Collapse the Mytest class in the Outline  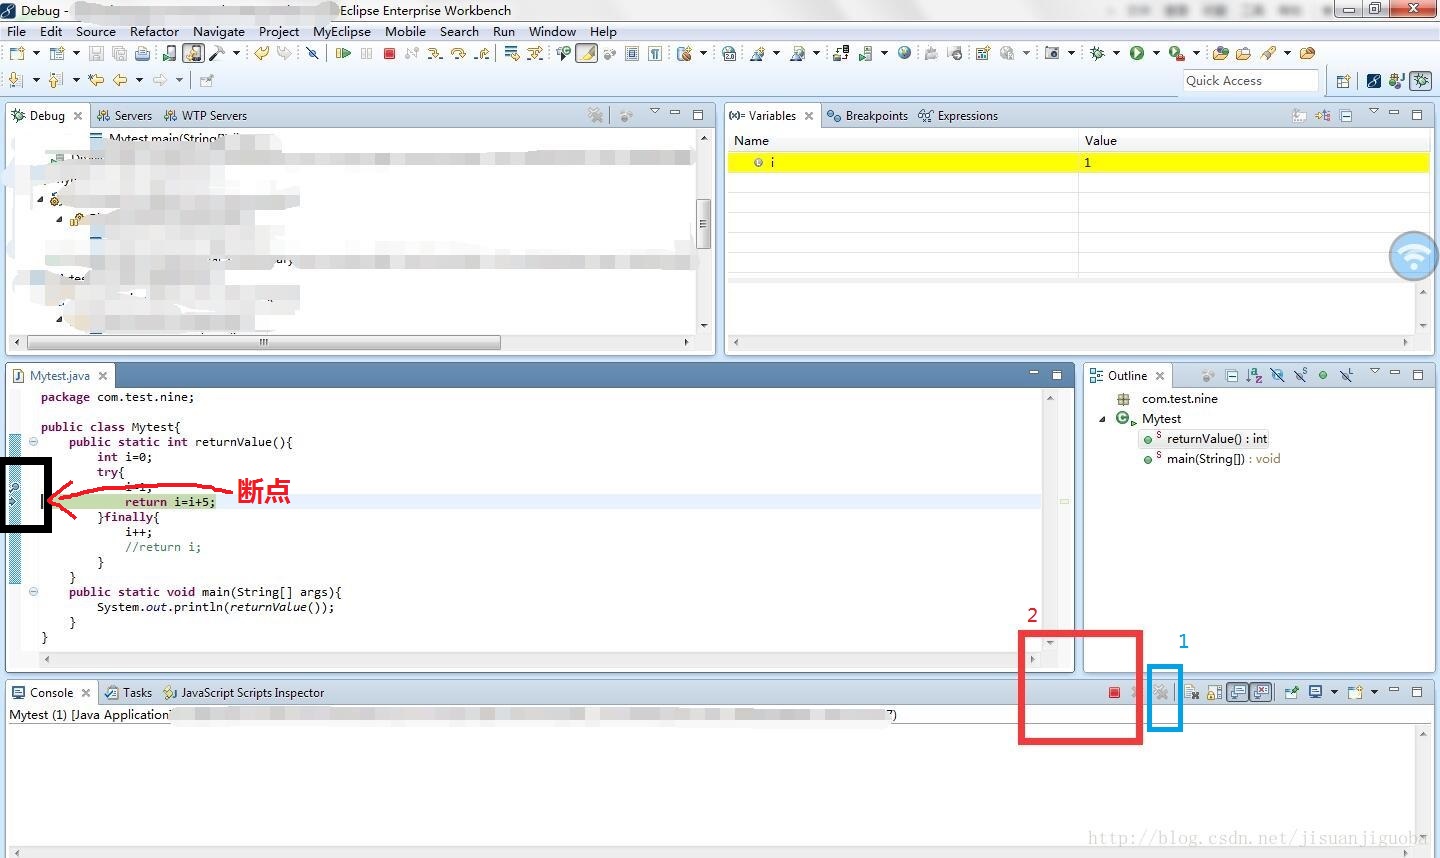[x=1103, y=418]
